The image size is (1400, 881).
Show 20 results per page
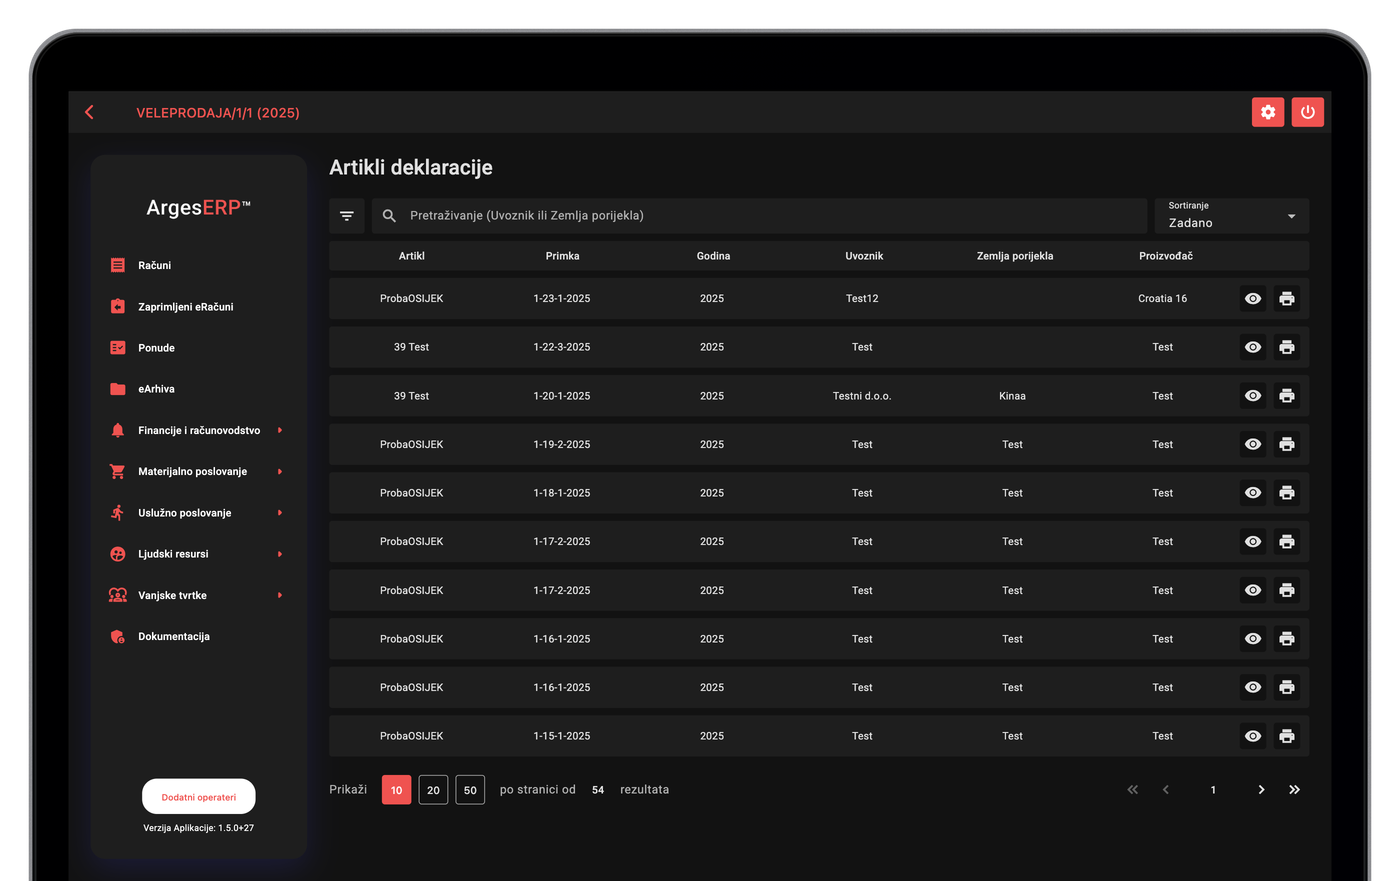coord(433,790)
